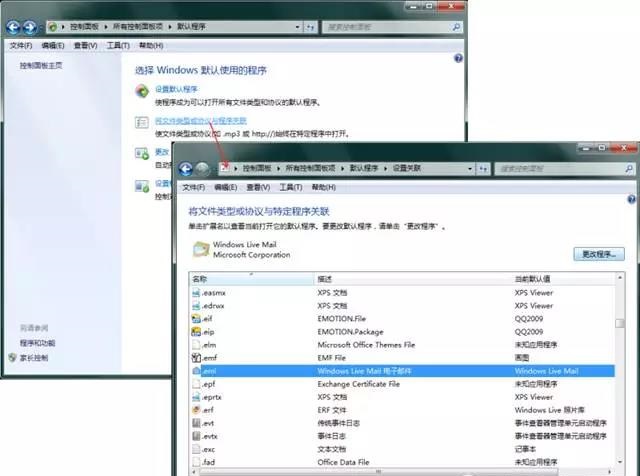Click the Back arrow in Default Programs window
Viewport: 640px width, 476px height.
pos(13,27)
